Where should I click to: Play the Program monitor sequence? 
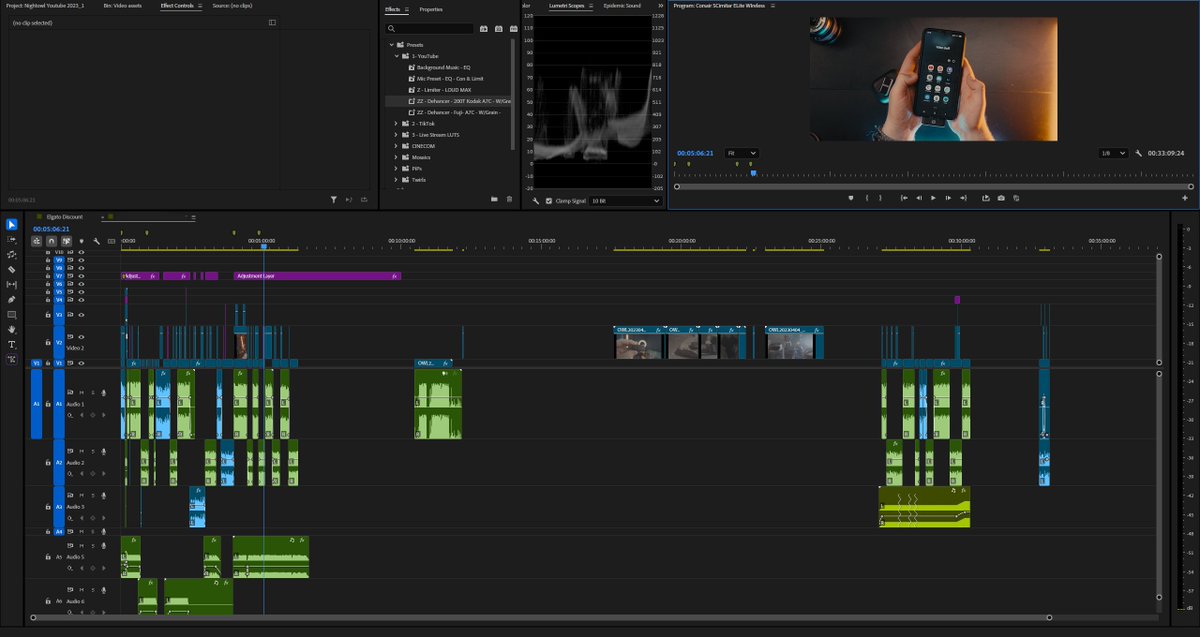pyautogui.click(x=933, y=198)
